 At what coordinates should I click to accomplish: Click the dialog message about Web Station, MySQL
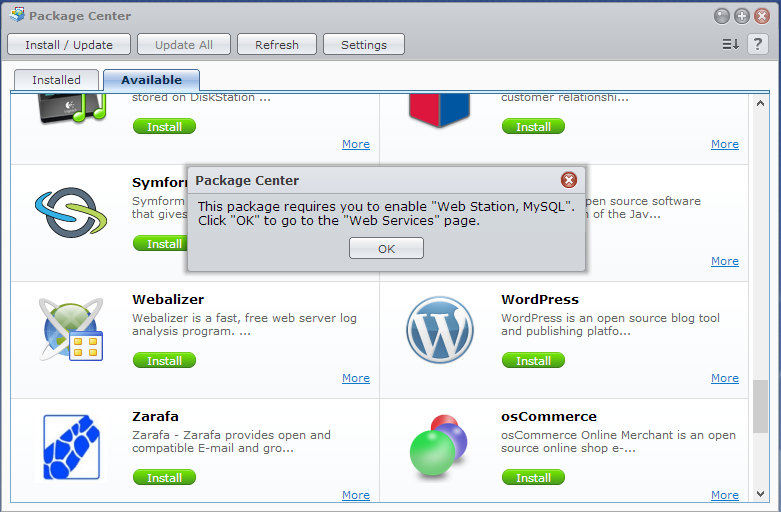(x=386, y=213)
